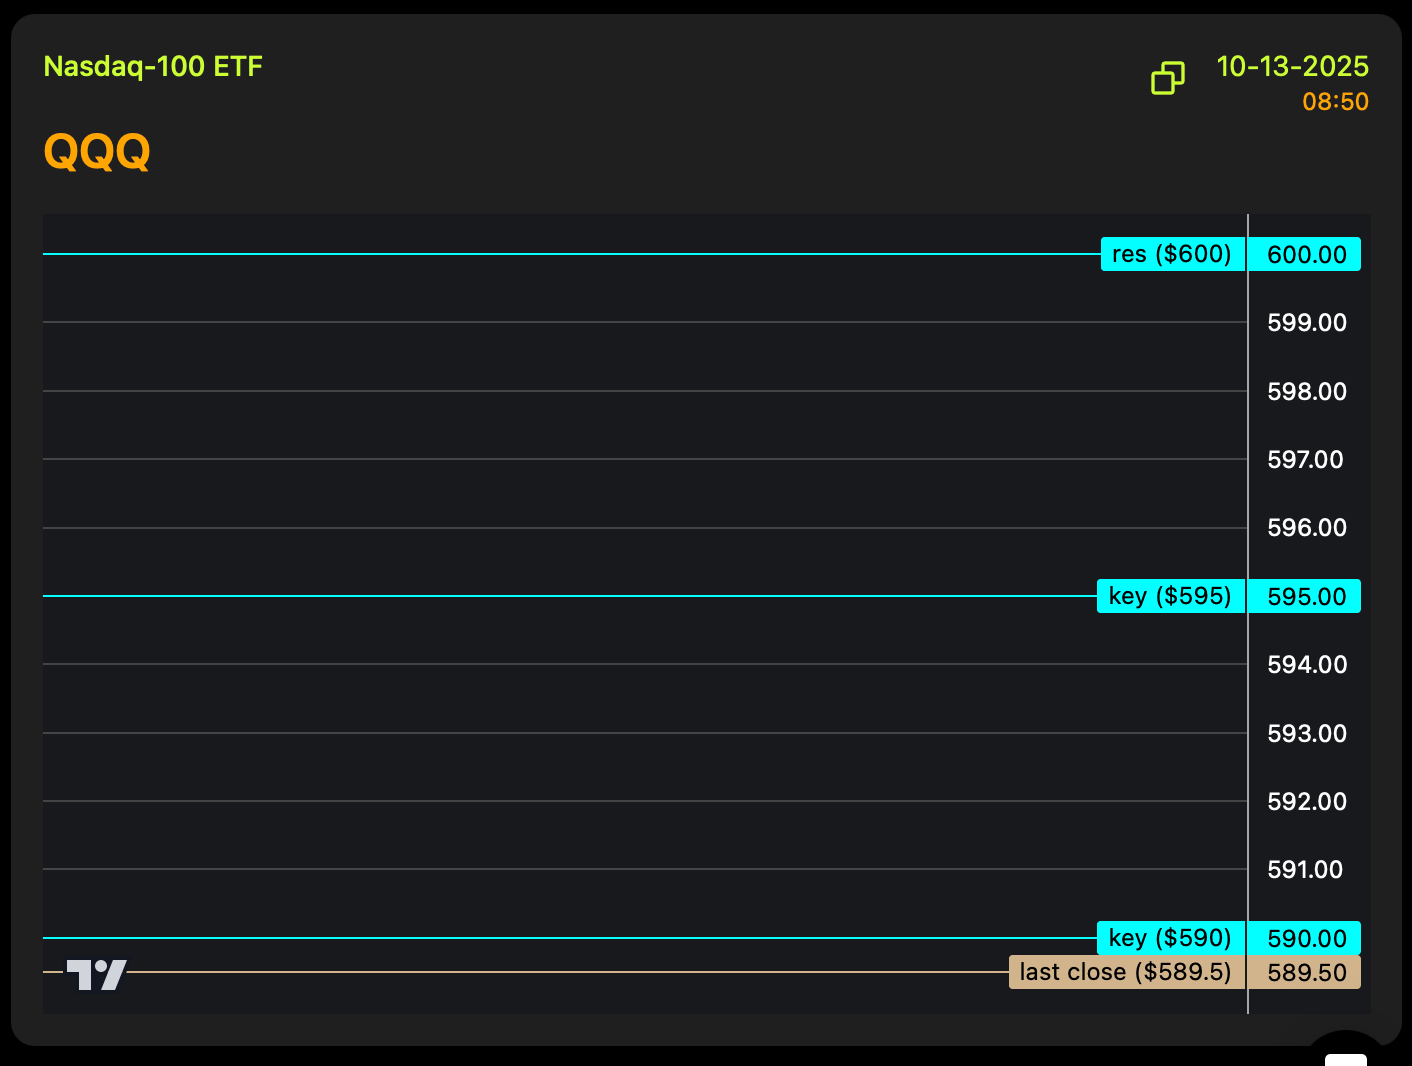The height and width of the screenshot is (1066, 1412).
Task: Click the 591.00 price axis value
Action: (x=1305, y=870)
